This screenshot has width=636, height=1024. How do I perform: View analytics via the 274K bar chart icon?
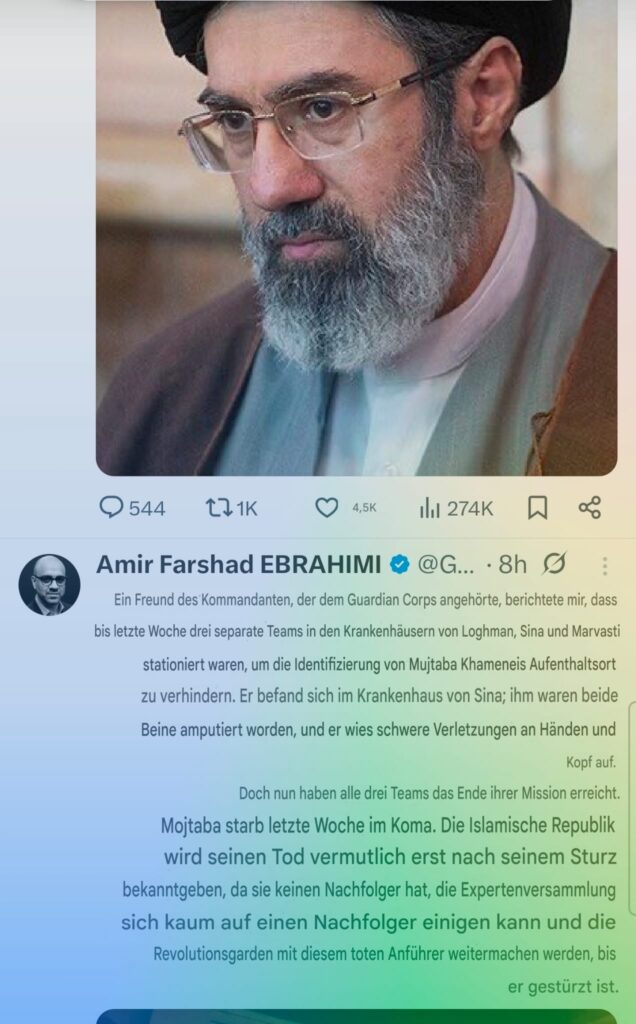point(430,507)
